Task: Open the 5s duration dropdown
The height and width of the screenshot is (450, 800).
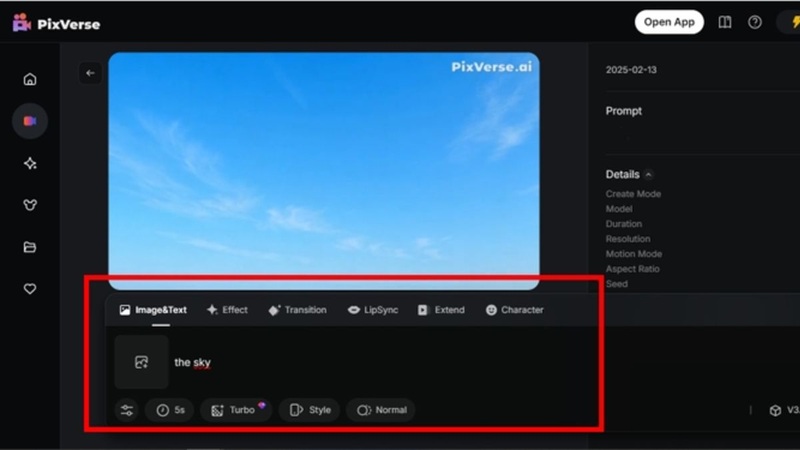Action: [x=170, y=410]
